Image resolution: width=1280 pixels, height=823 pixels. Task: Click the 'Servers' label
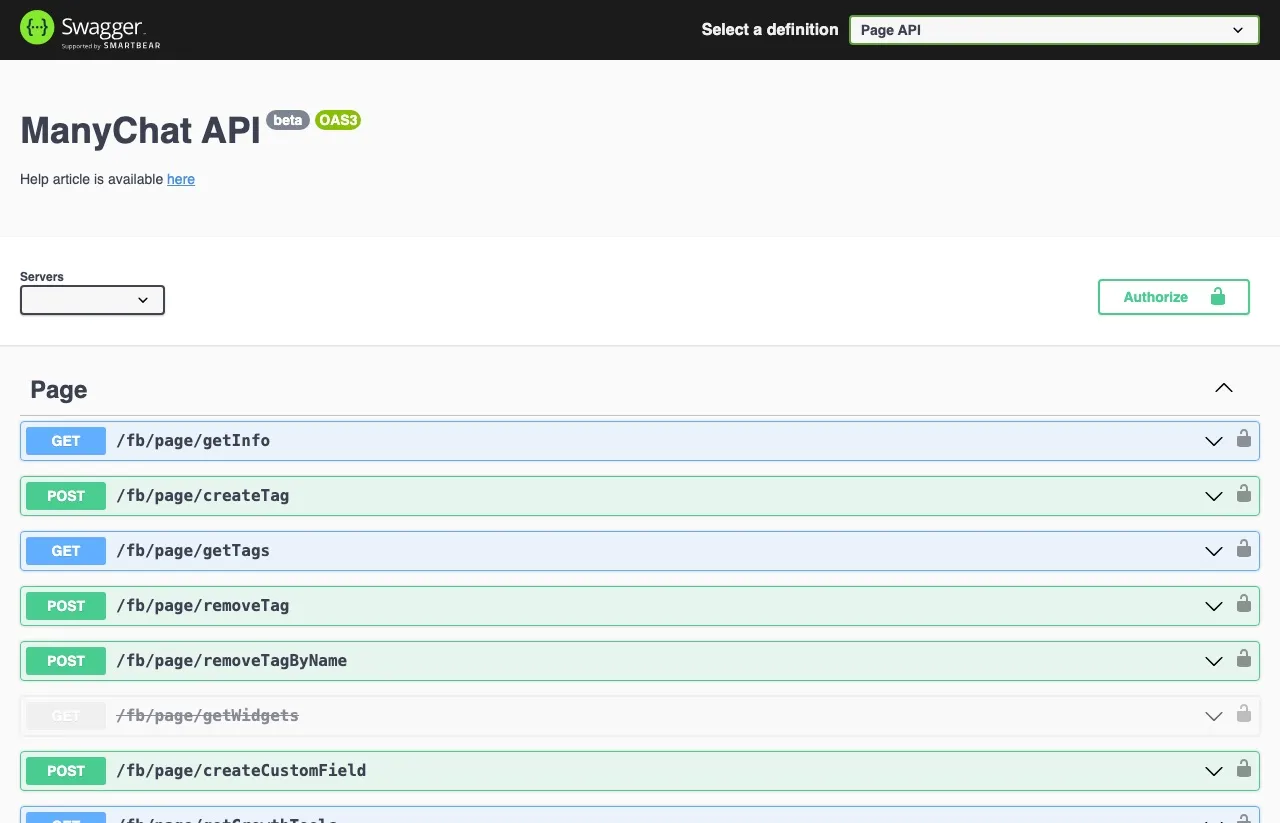pyautogui.click(x=42, y=277)
